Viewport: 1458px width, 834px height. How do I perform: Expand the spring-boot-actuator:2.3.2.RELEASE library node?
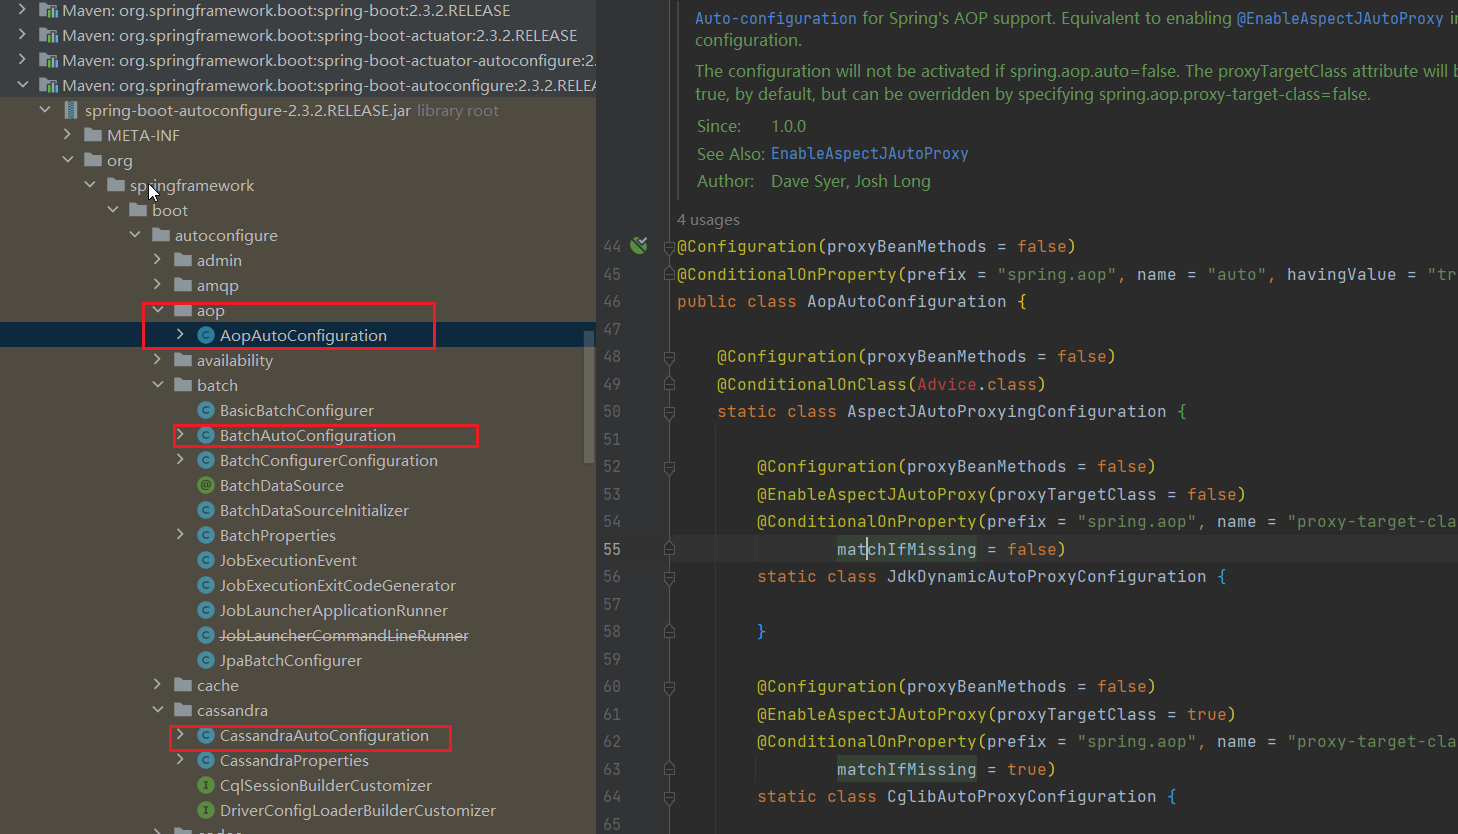(22, 35)
